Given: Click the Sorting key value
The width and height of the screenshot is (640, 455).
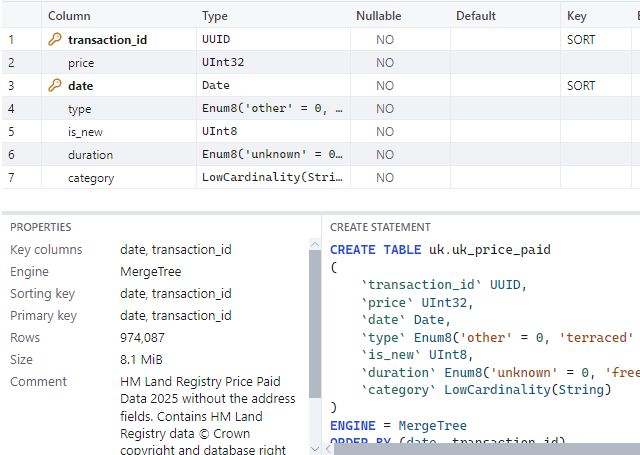Looking at the screenshot, I should tap(176, 293).
